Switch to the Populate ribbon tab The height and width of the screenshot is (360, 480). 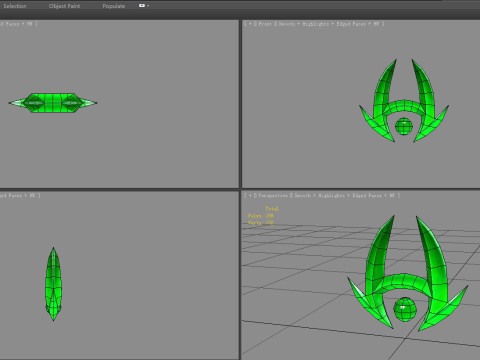pos(114,6)
